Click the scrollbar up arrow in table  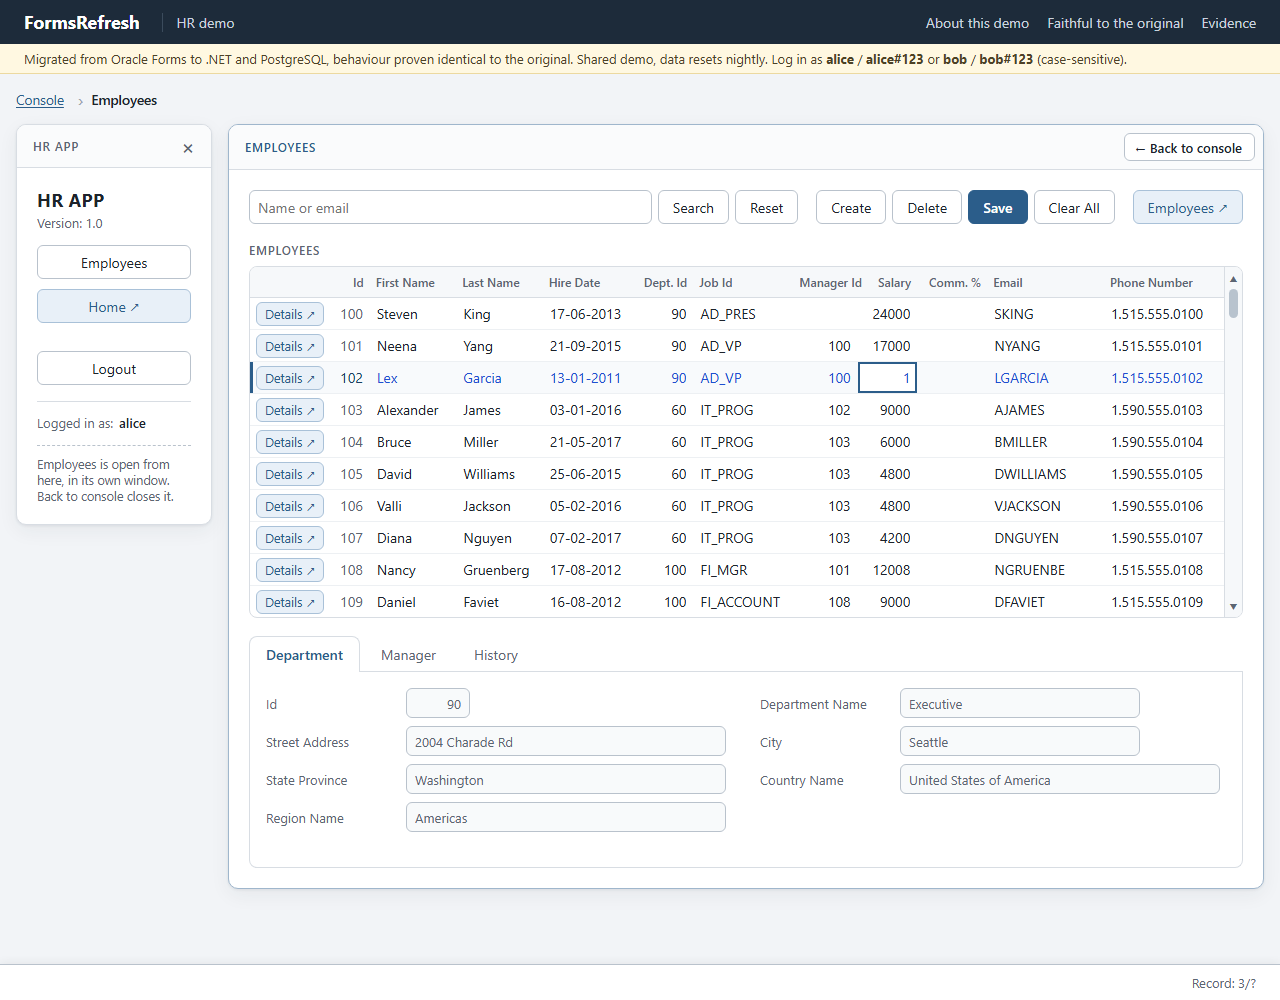pos(1233,279)
